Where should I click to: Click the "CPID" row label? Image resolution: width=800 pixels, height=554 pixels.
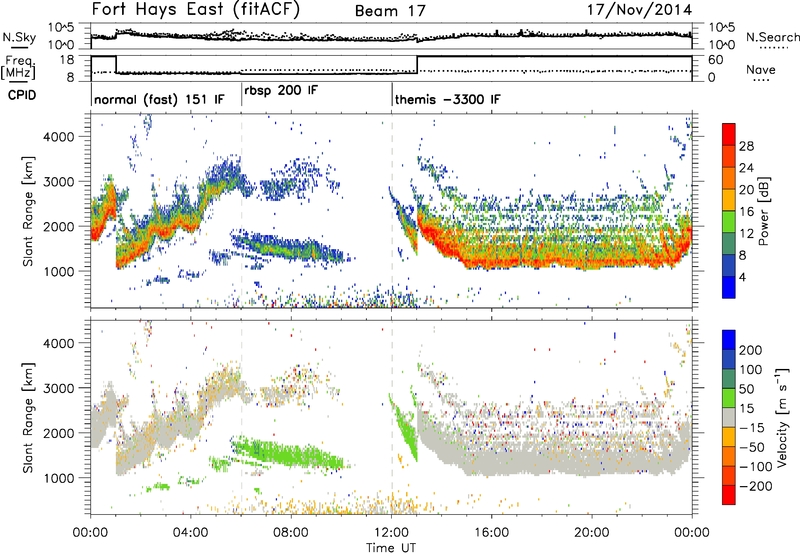pos(22,95)
